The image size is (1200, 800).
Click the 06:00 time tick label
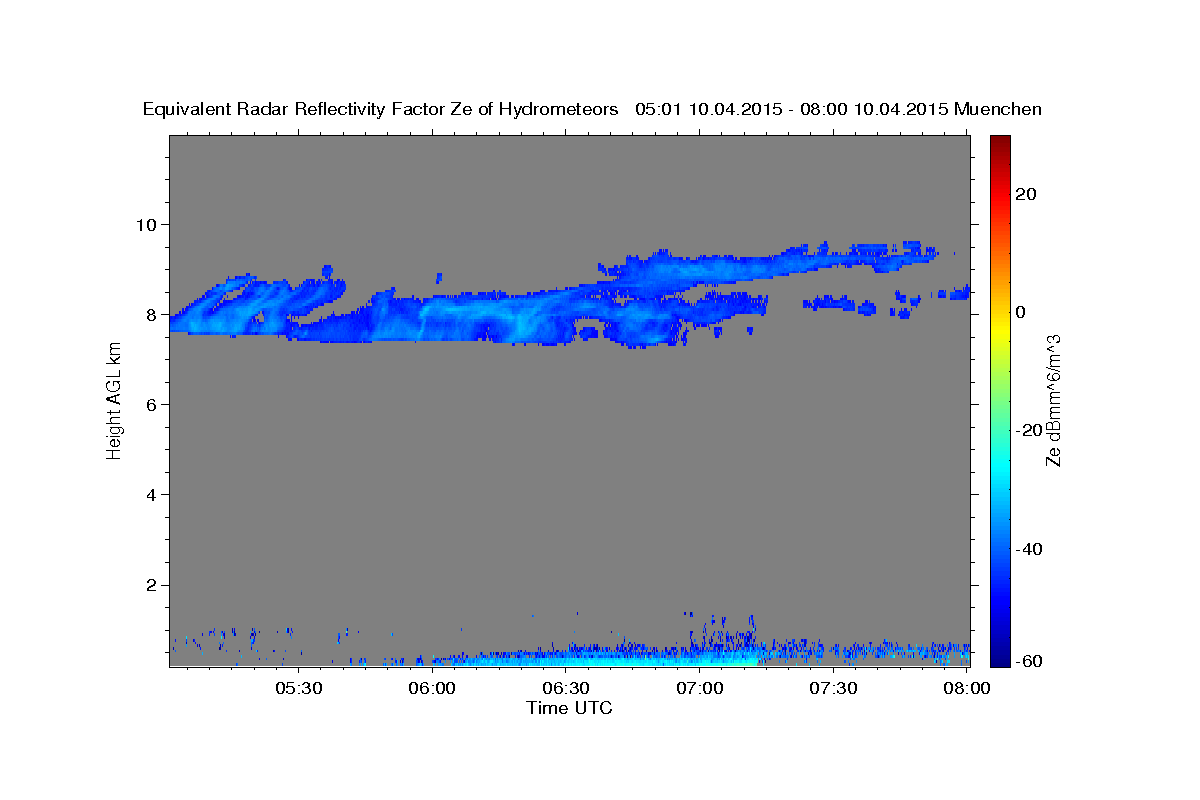tap(432, 689)
